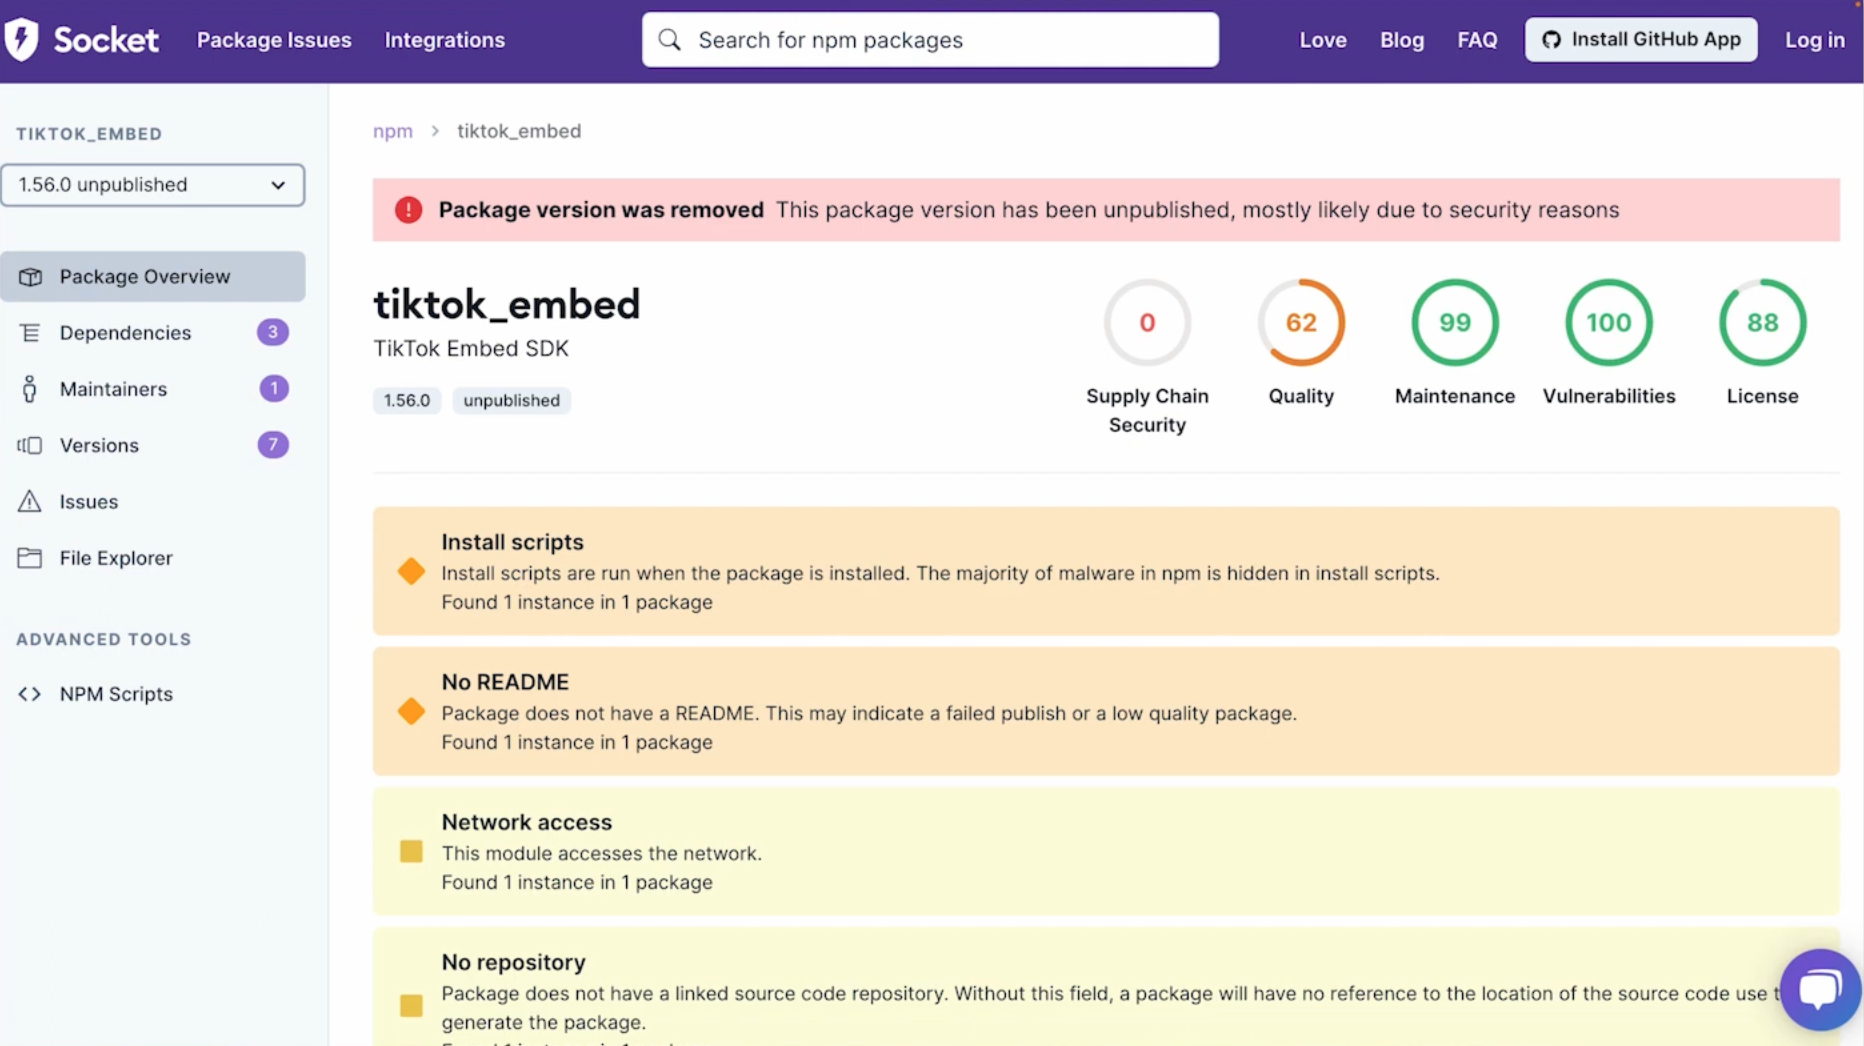Click the unpublished status tag

coord(511,401)
